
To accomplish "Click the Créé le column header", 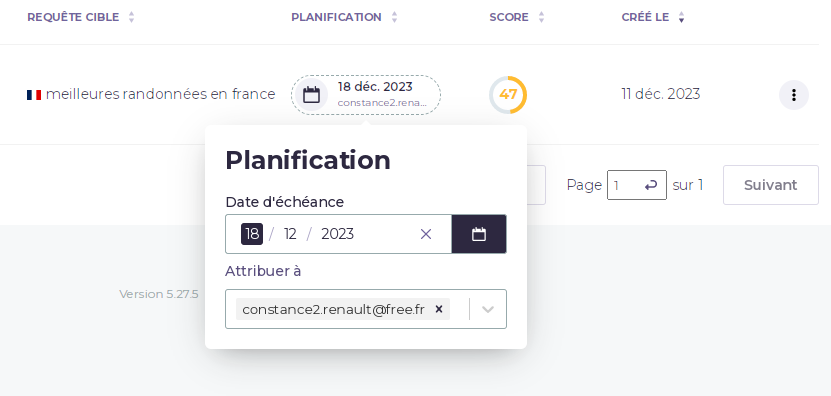I will [x=646, y=17].
